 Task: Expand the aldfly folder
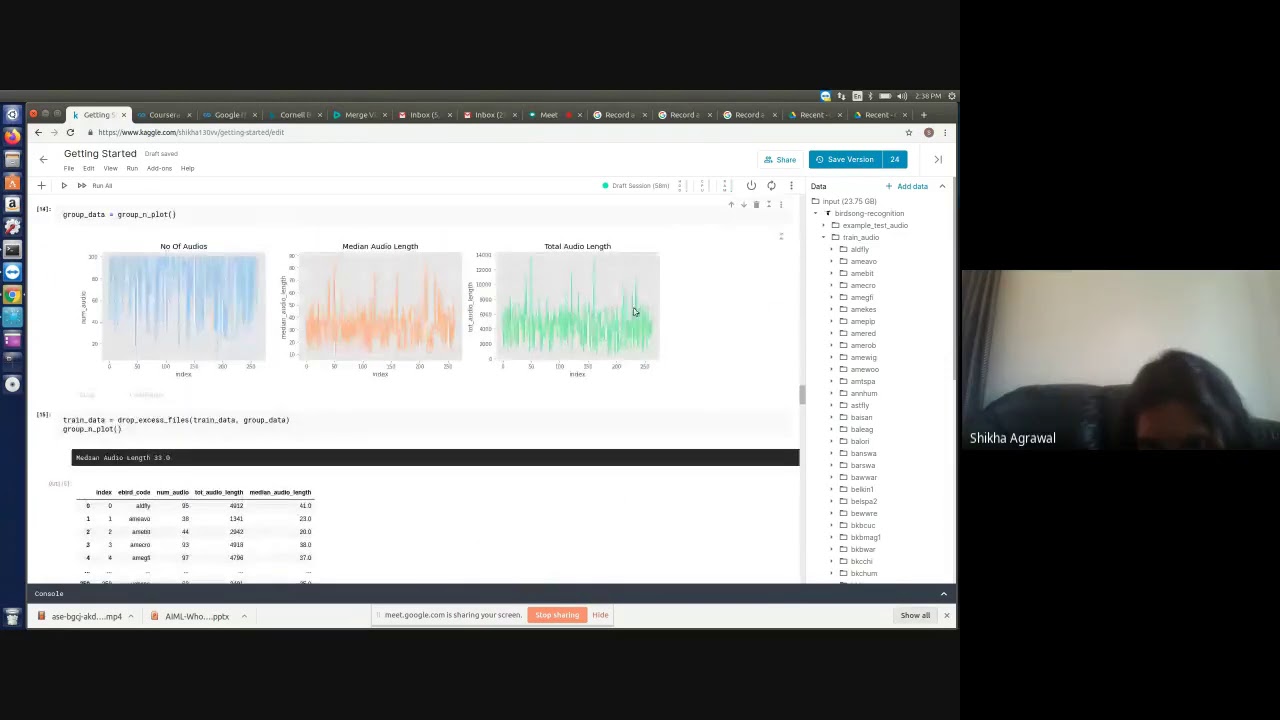(831, 249)
